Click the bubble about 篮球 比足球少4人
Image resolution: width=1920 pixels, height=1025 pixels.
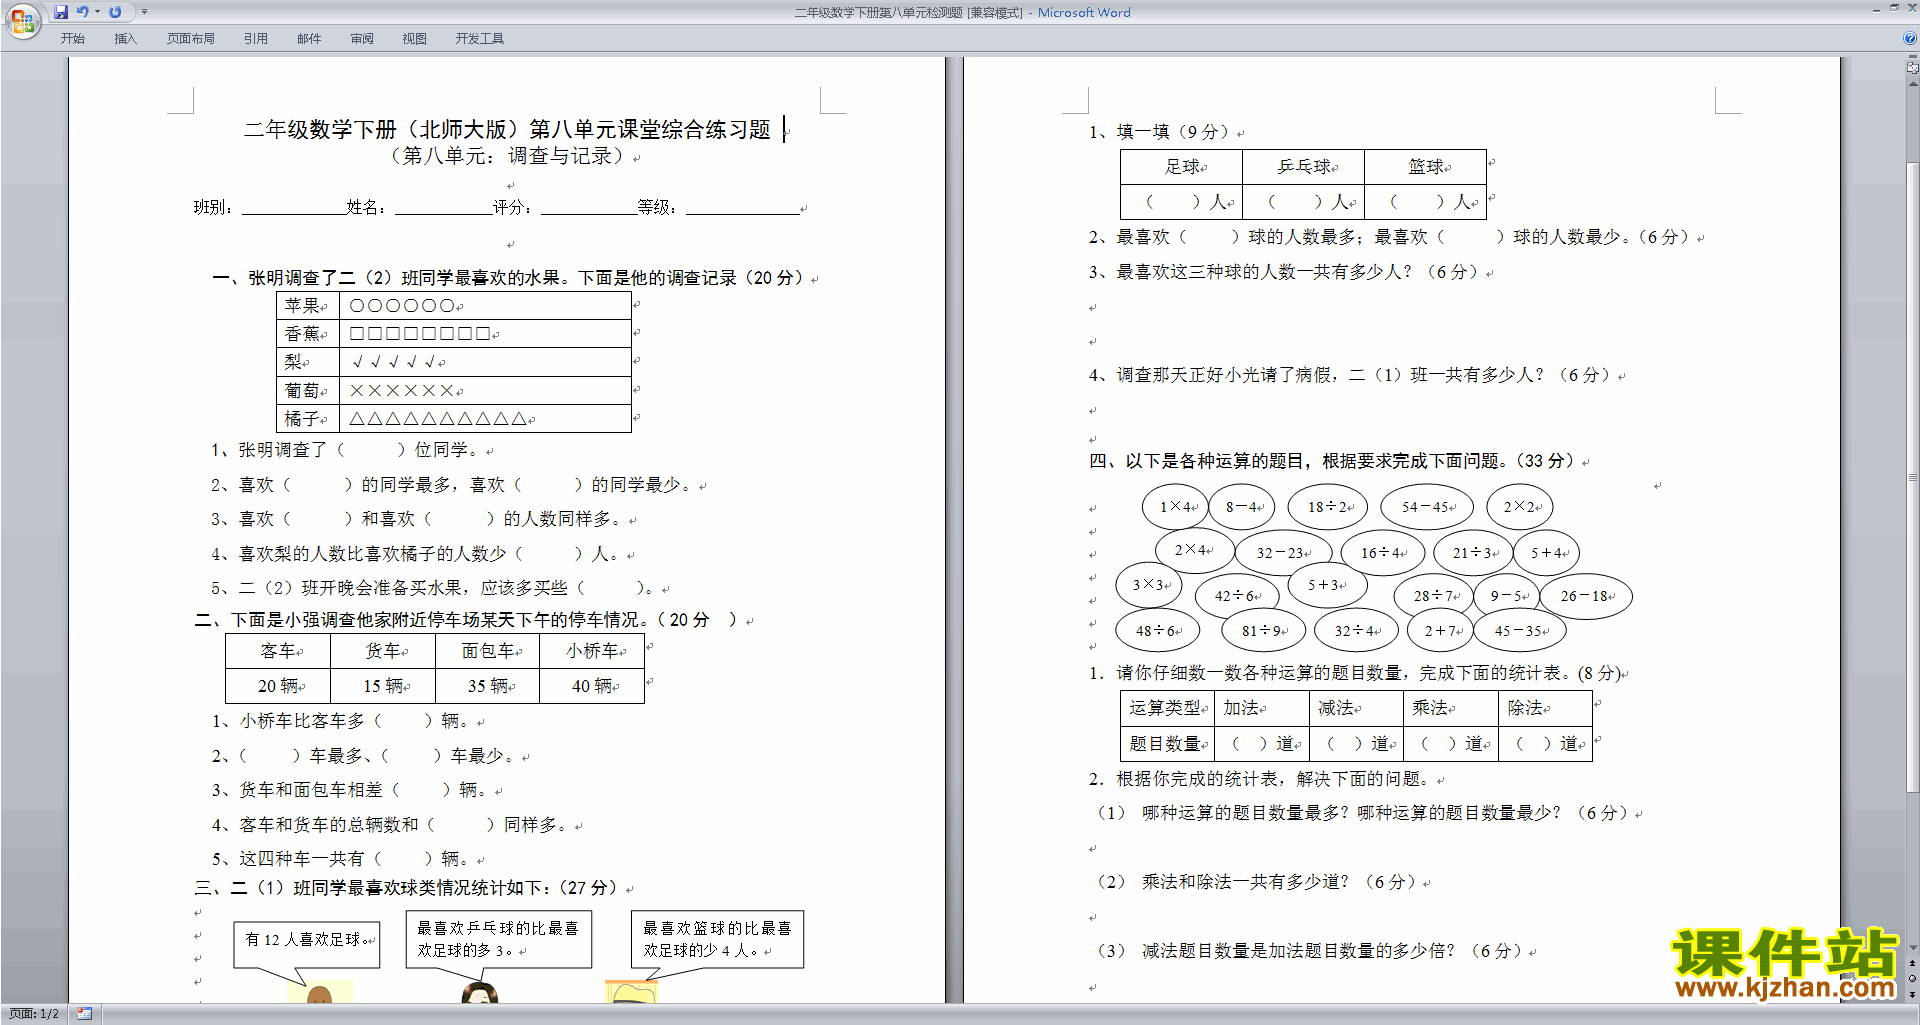(717, 939)
